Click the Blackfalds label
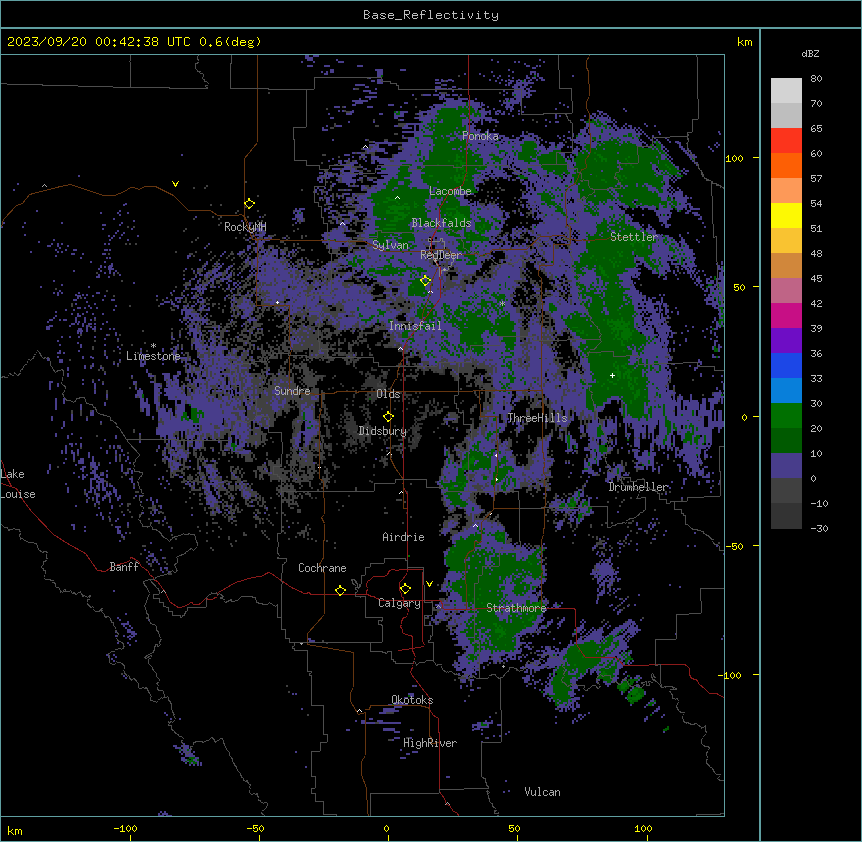The height and width of the screenshot is (842, 862). pyautogui.click(x=441, y=223)
